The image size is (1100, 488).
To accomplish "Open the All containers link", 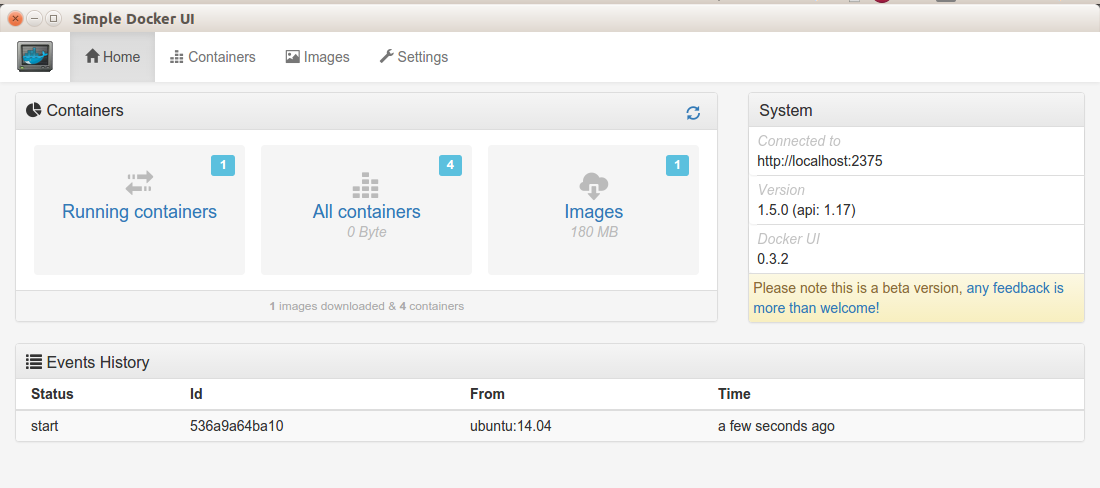I will [x=366, y=212].
